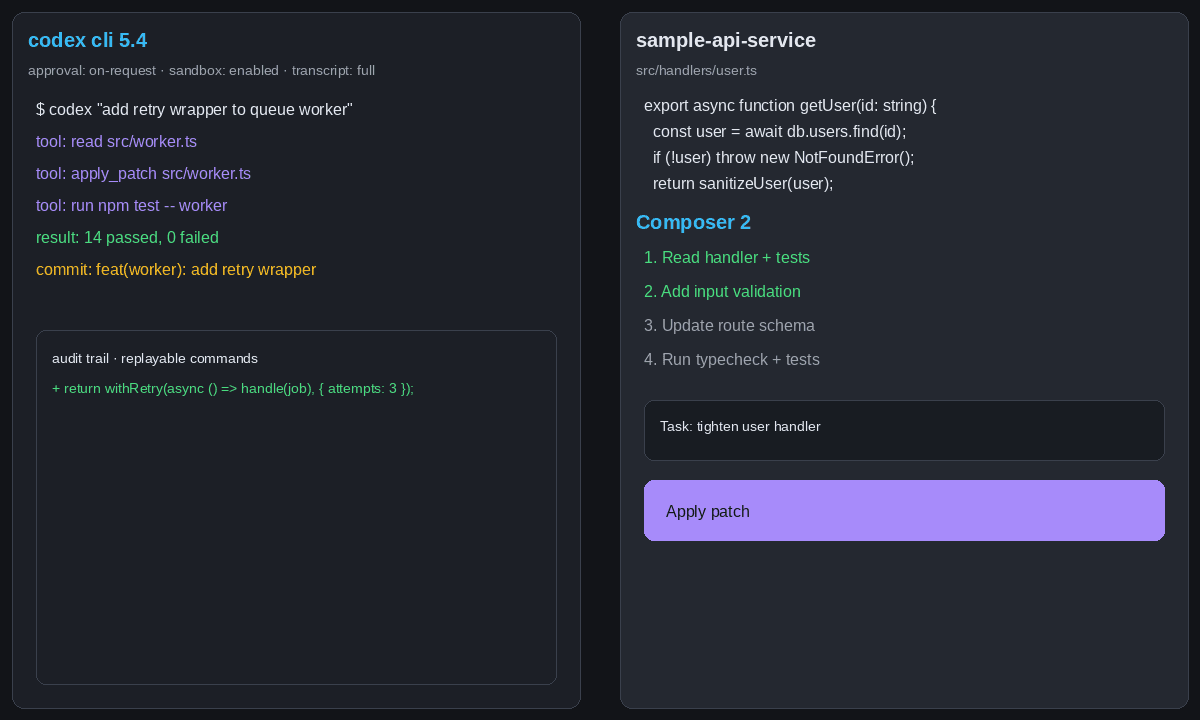Click 'result: 14 passed, 0 failed' line
The image size is (1200, 720).
point(127,237)
